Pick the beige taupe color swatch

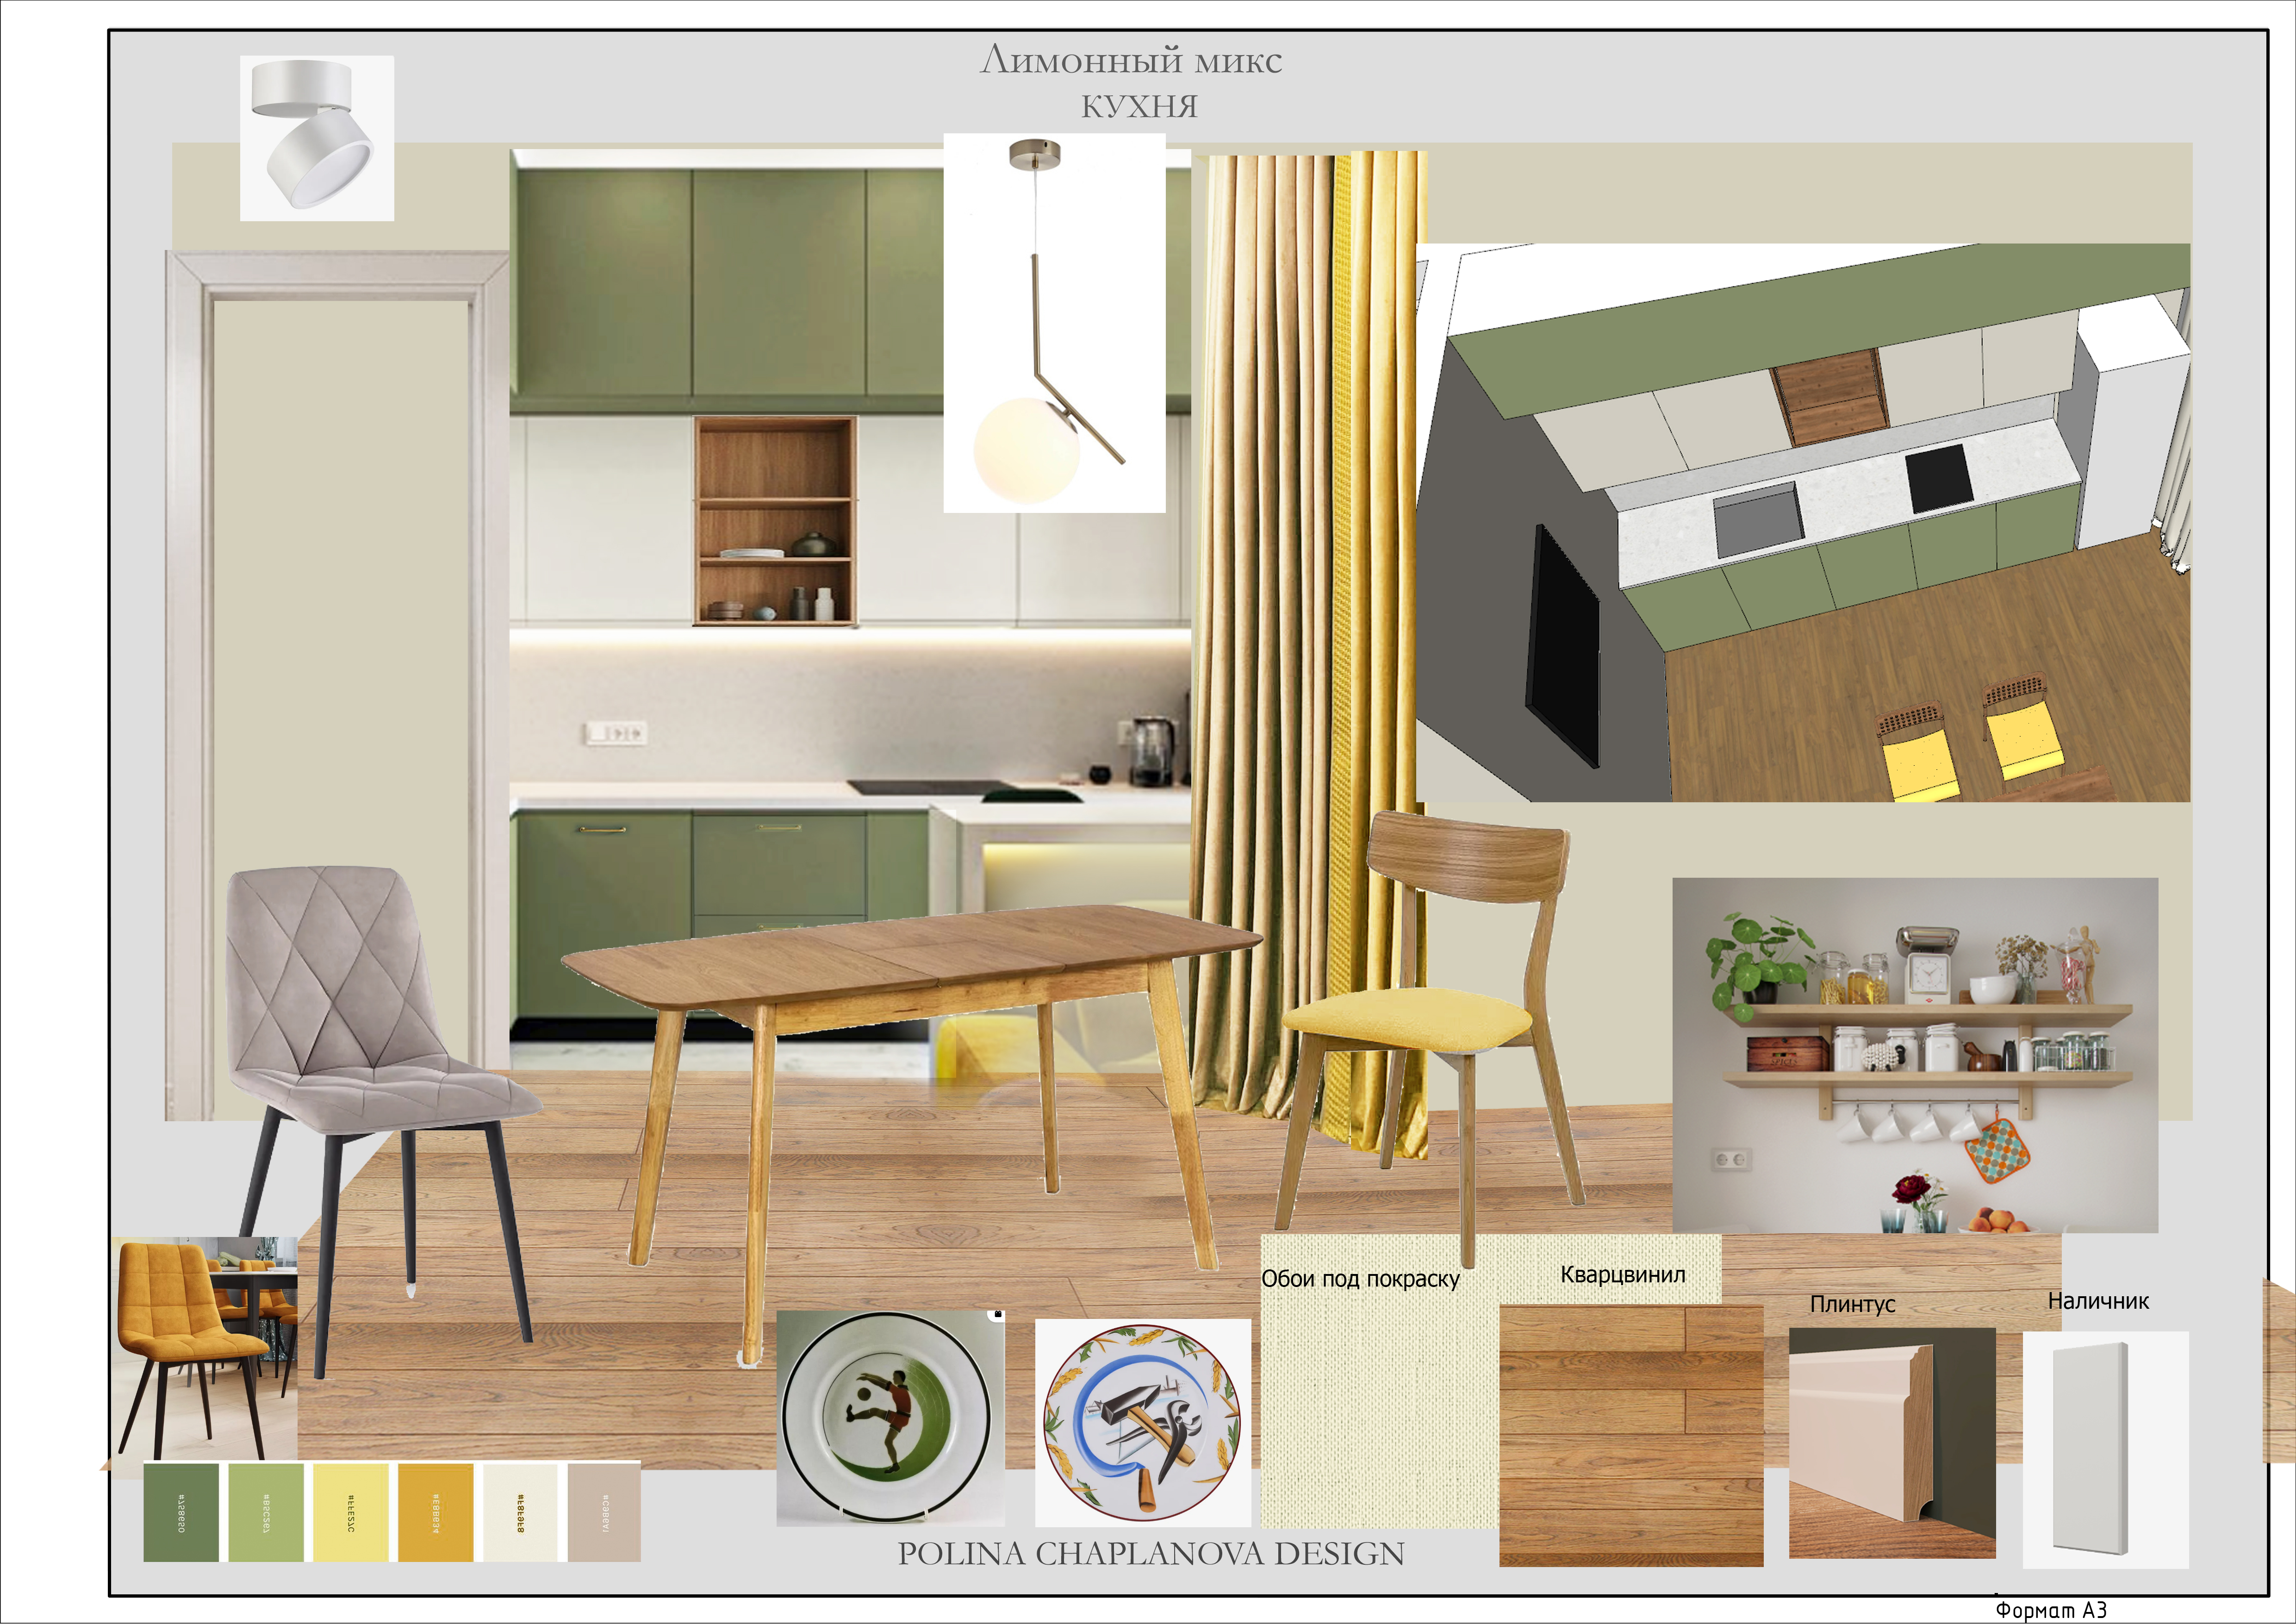pos(604,1512)
